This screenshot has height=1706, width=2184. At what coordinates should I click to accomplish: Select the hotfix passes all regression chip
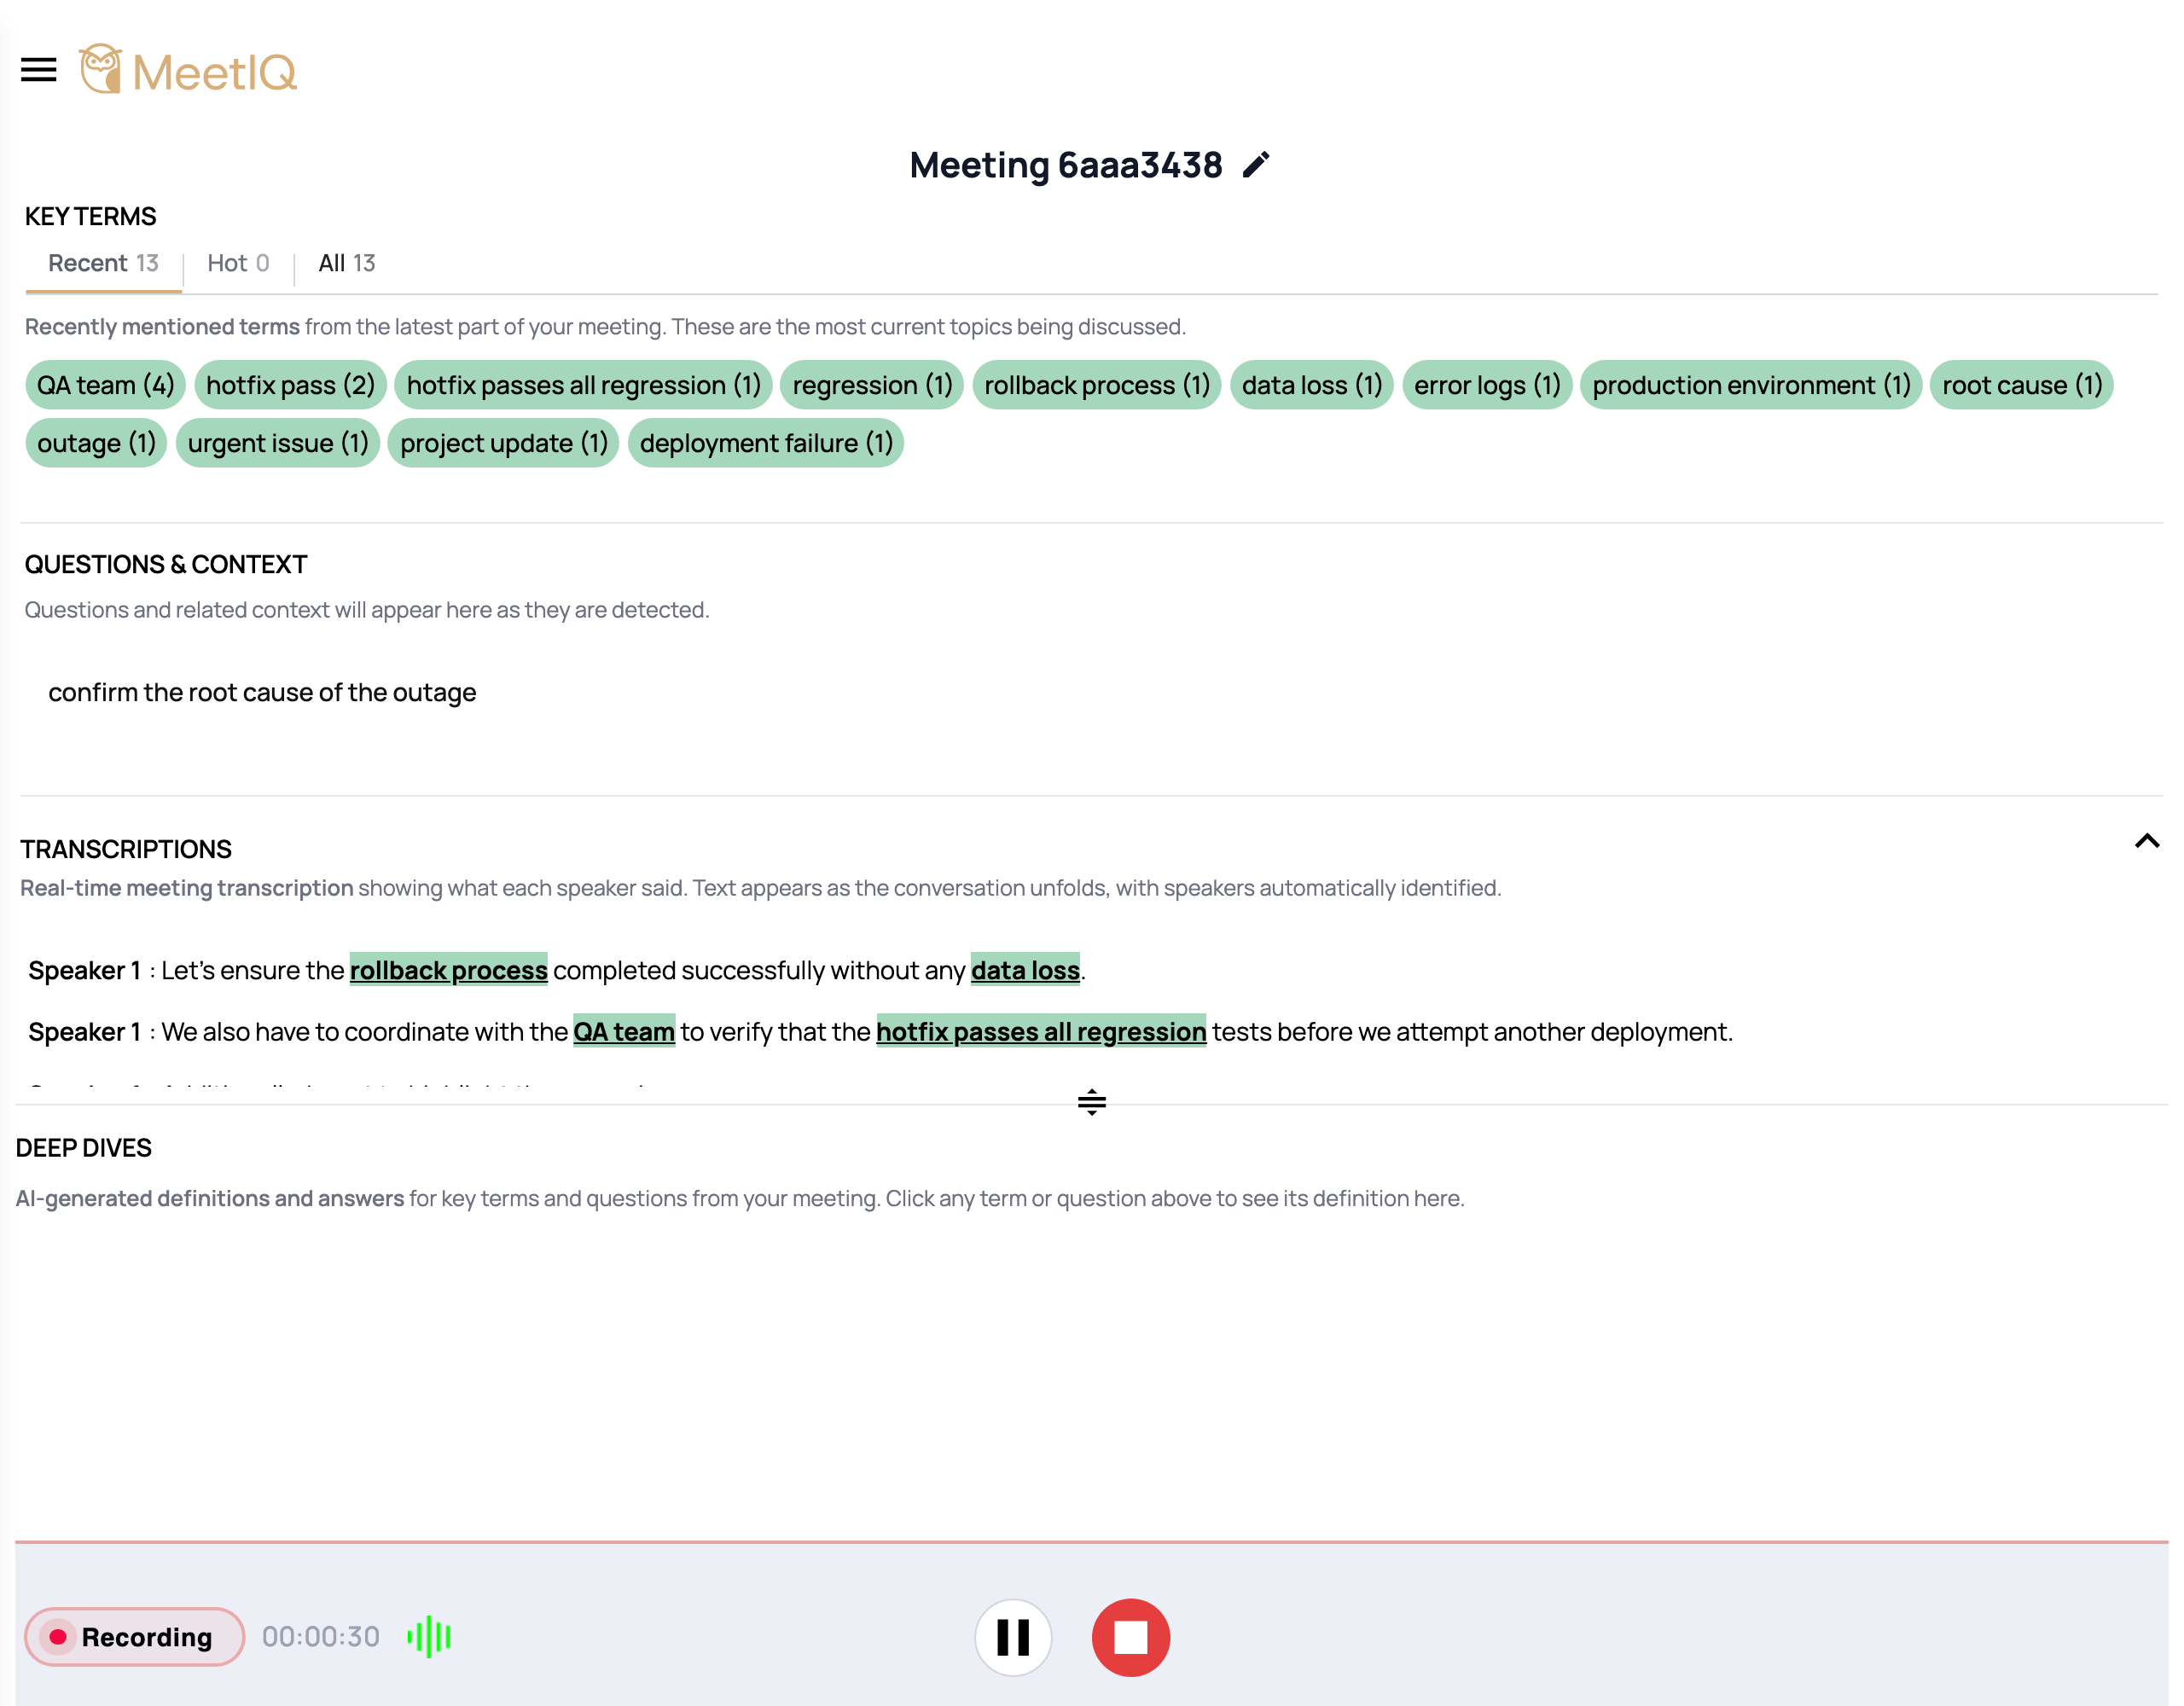click(583, 385)
